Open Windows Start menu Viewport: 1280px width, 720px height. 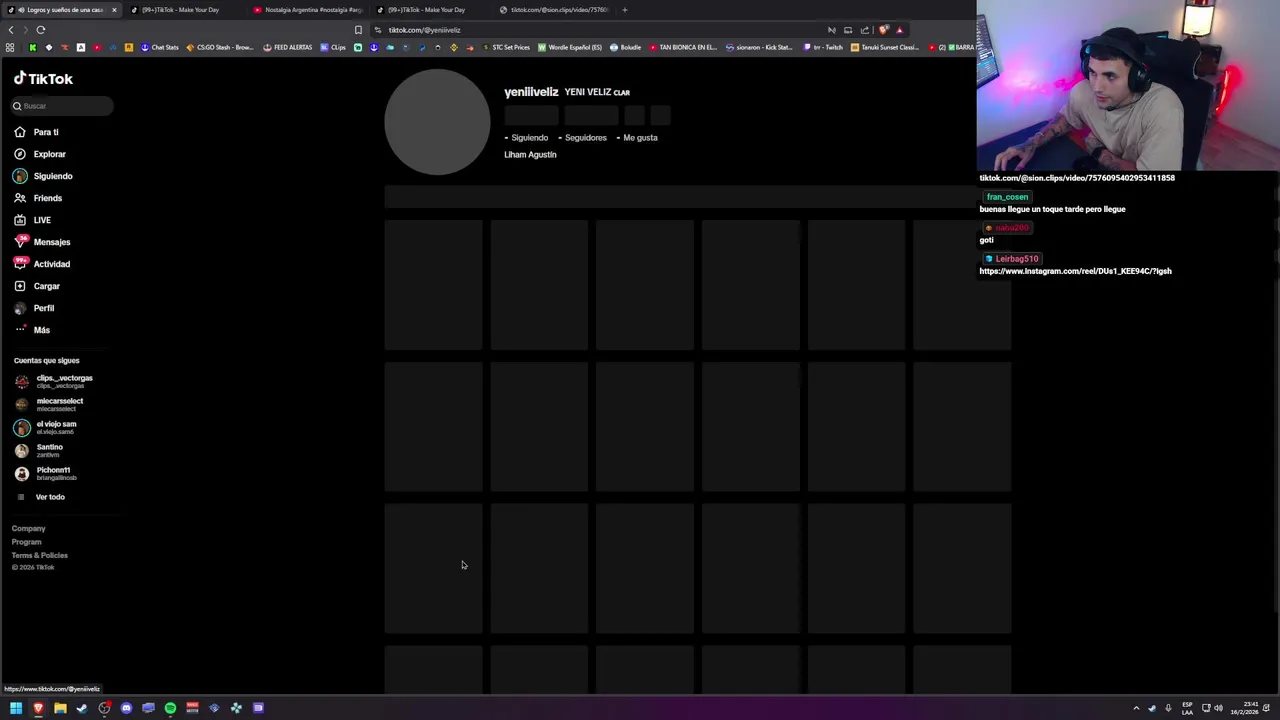[16, 708]
